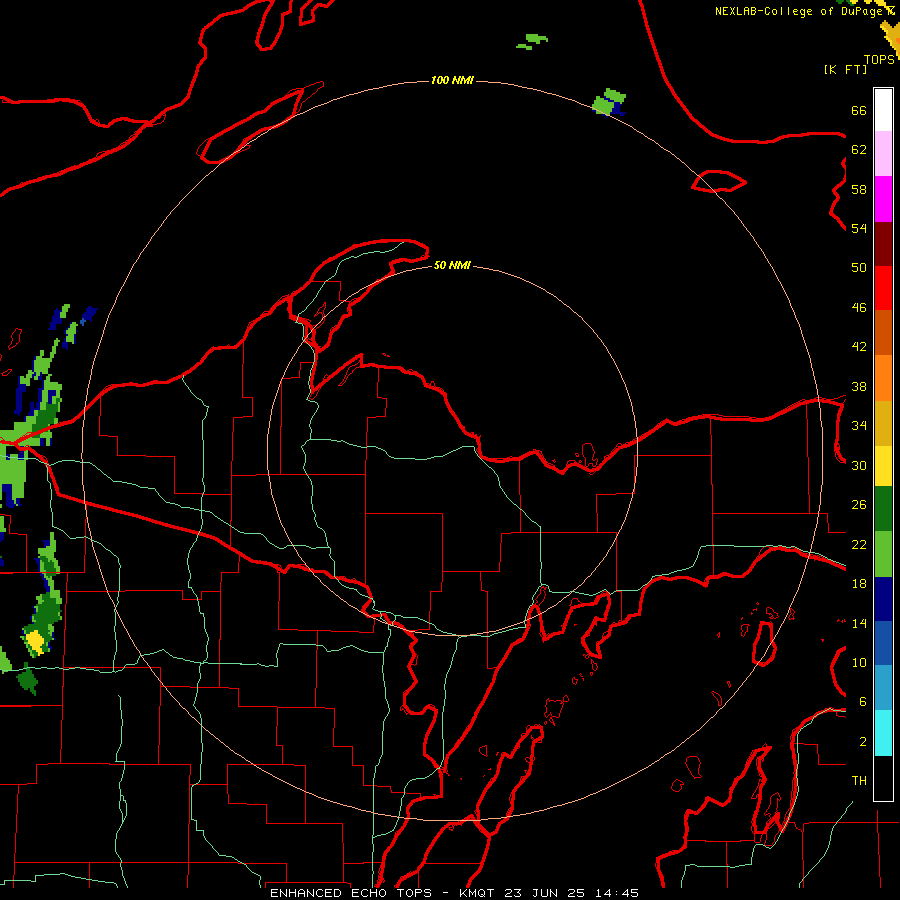900x900 pixels.
Task: Click the dark red legend swatch
Action: pos(883,244)
